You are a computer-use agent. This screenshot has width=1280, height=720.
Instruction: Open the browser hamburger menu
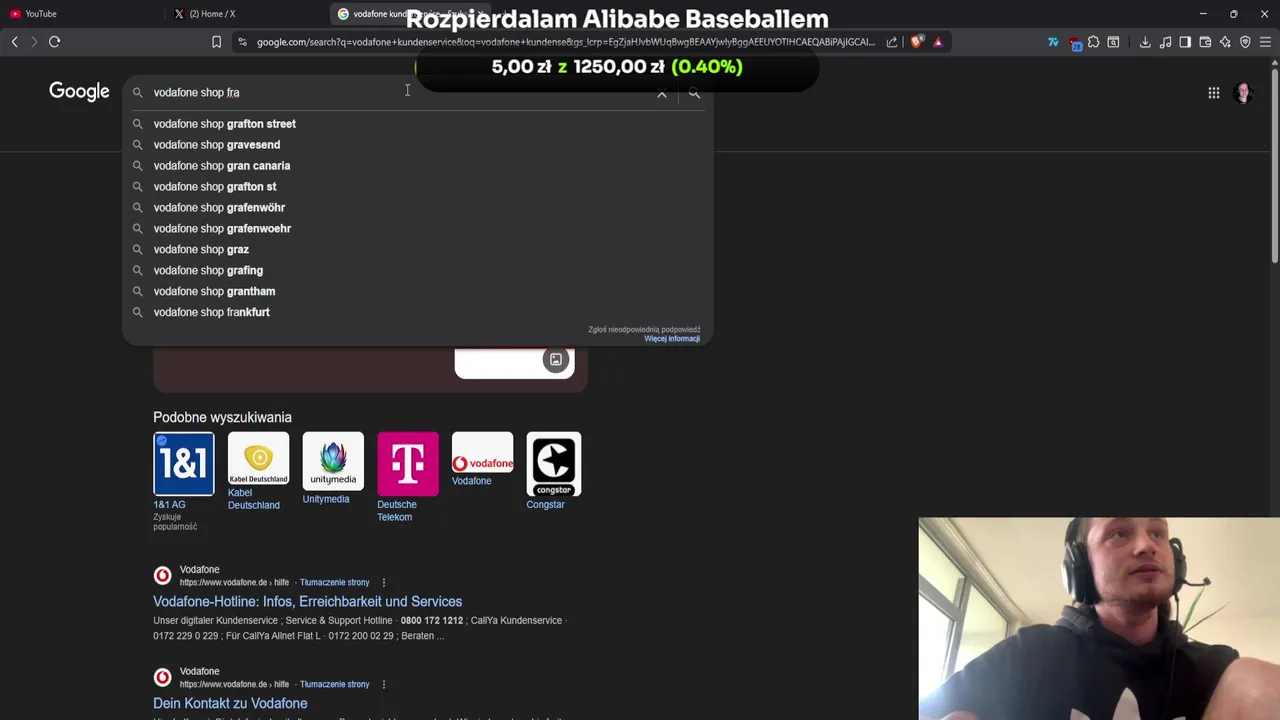(x=1265, y=42)
